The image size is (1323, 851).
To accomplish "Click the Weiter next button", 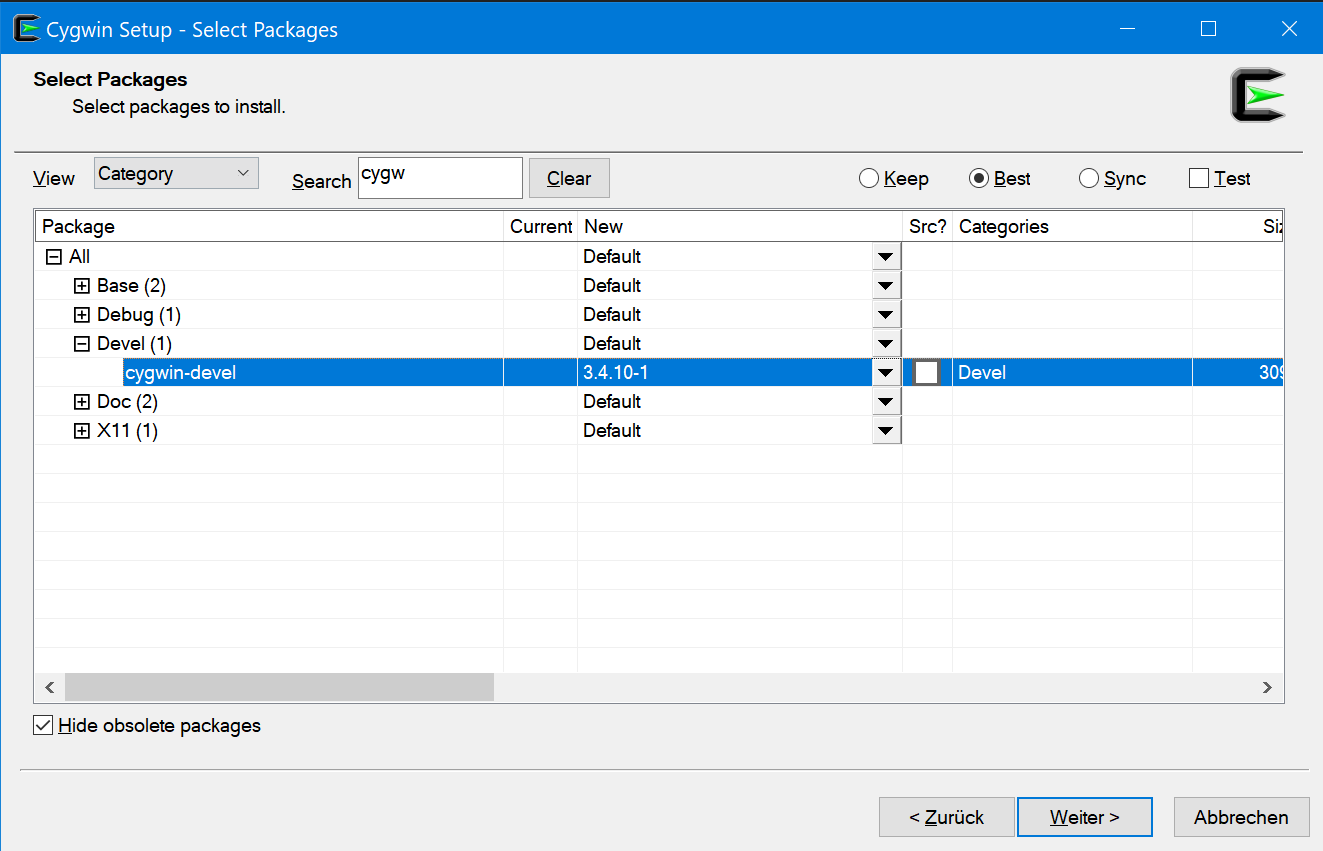I will tap(1085, 817).
